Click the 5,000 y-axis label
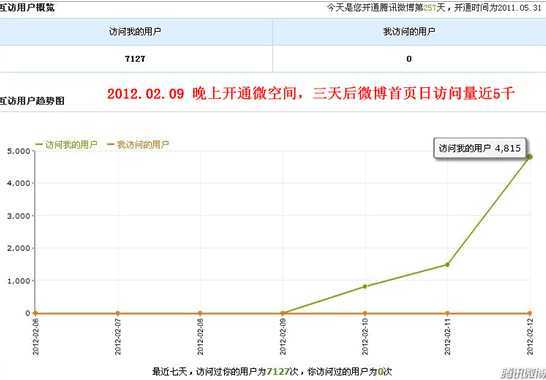The width and height of the screenshot is (546, 380). (19, 151)
